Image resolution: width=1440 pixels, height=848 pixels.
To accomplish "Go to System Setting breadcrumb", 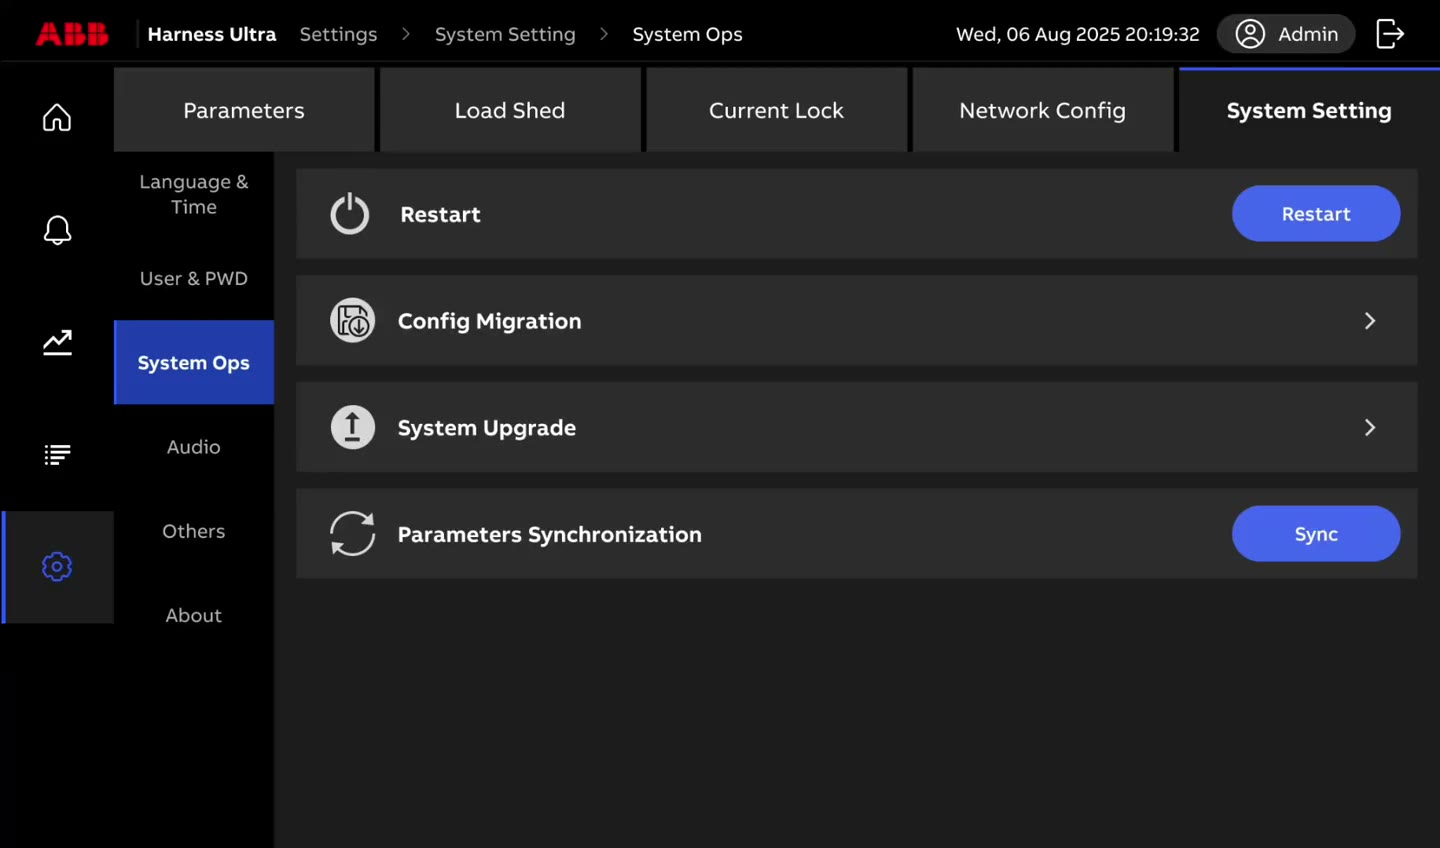I will 505,34.
